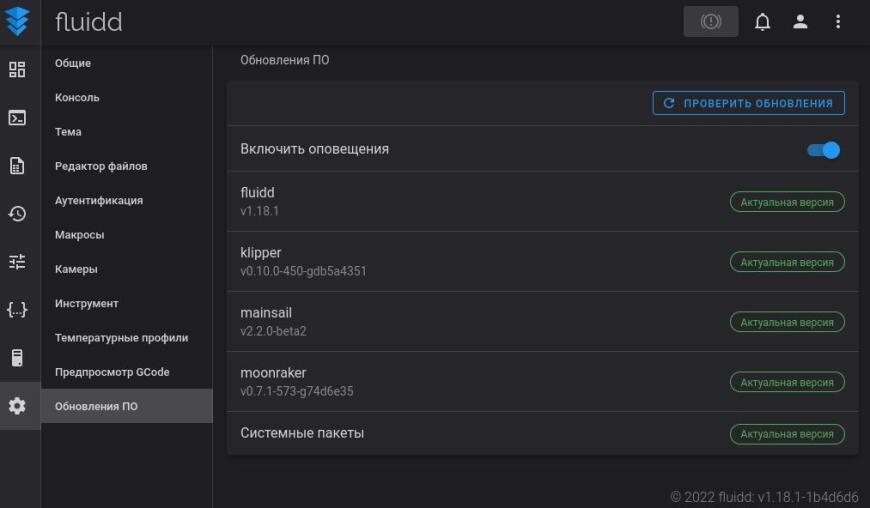Click footer version v1.18.1-1b4d6d6 text

tap(808, 497)
